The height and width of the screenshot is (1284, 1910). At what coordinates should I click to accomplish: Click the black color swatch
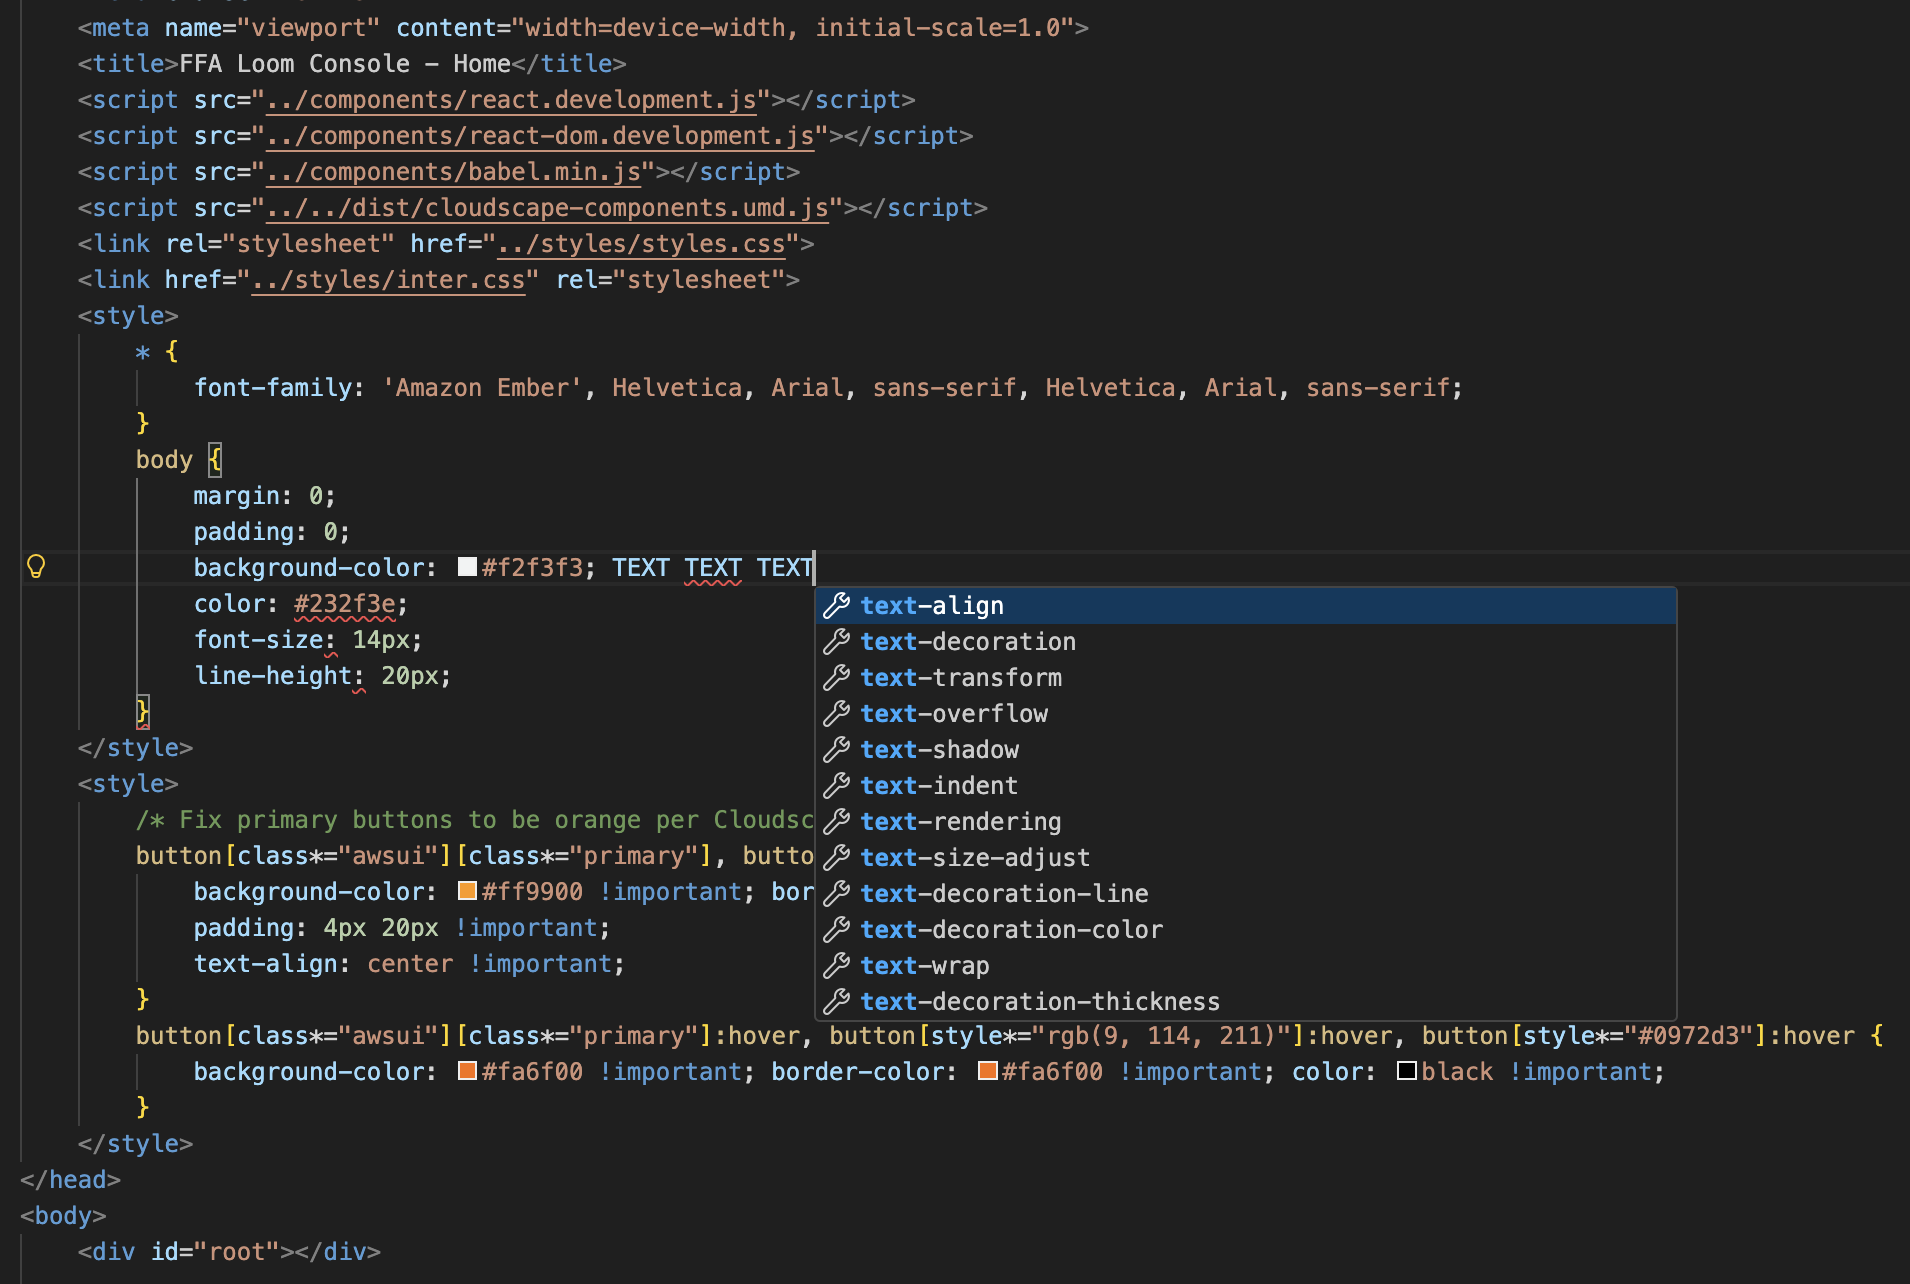click(1406, 1071)
